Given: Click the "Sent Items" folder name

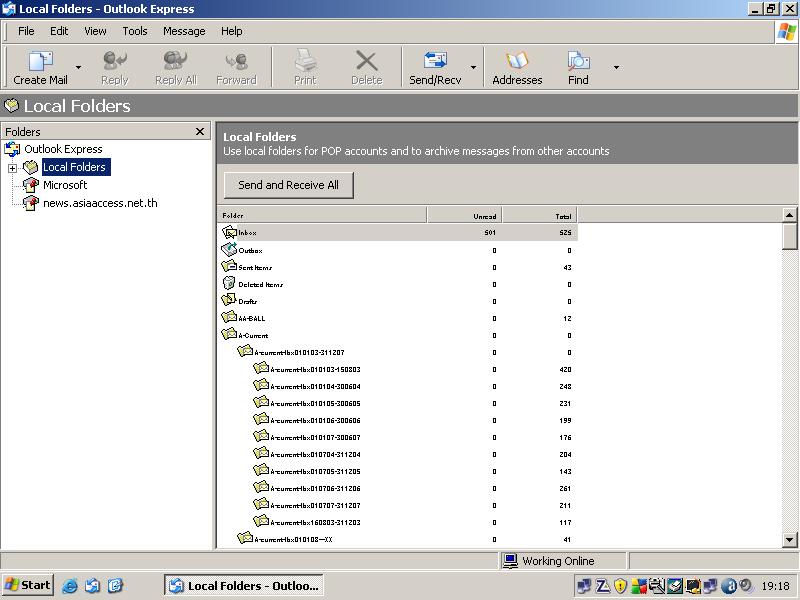Looking at the screenshot, I should pyautogui.click(x=255, y=267).
